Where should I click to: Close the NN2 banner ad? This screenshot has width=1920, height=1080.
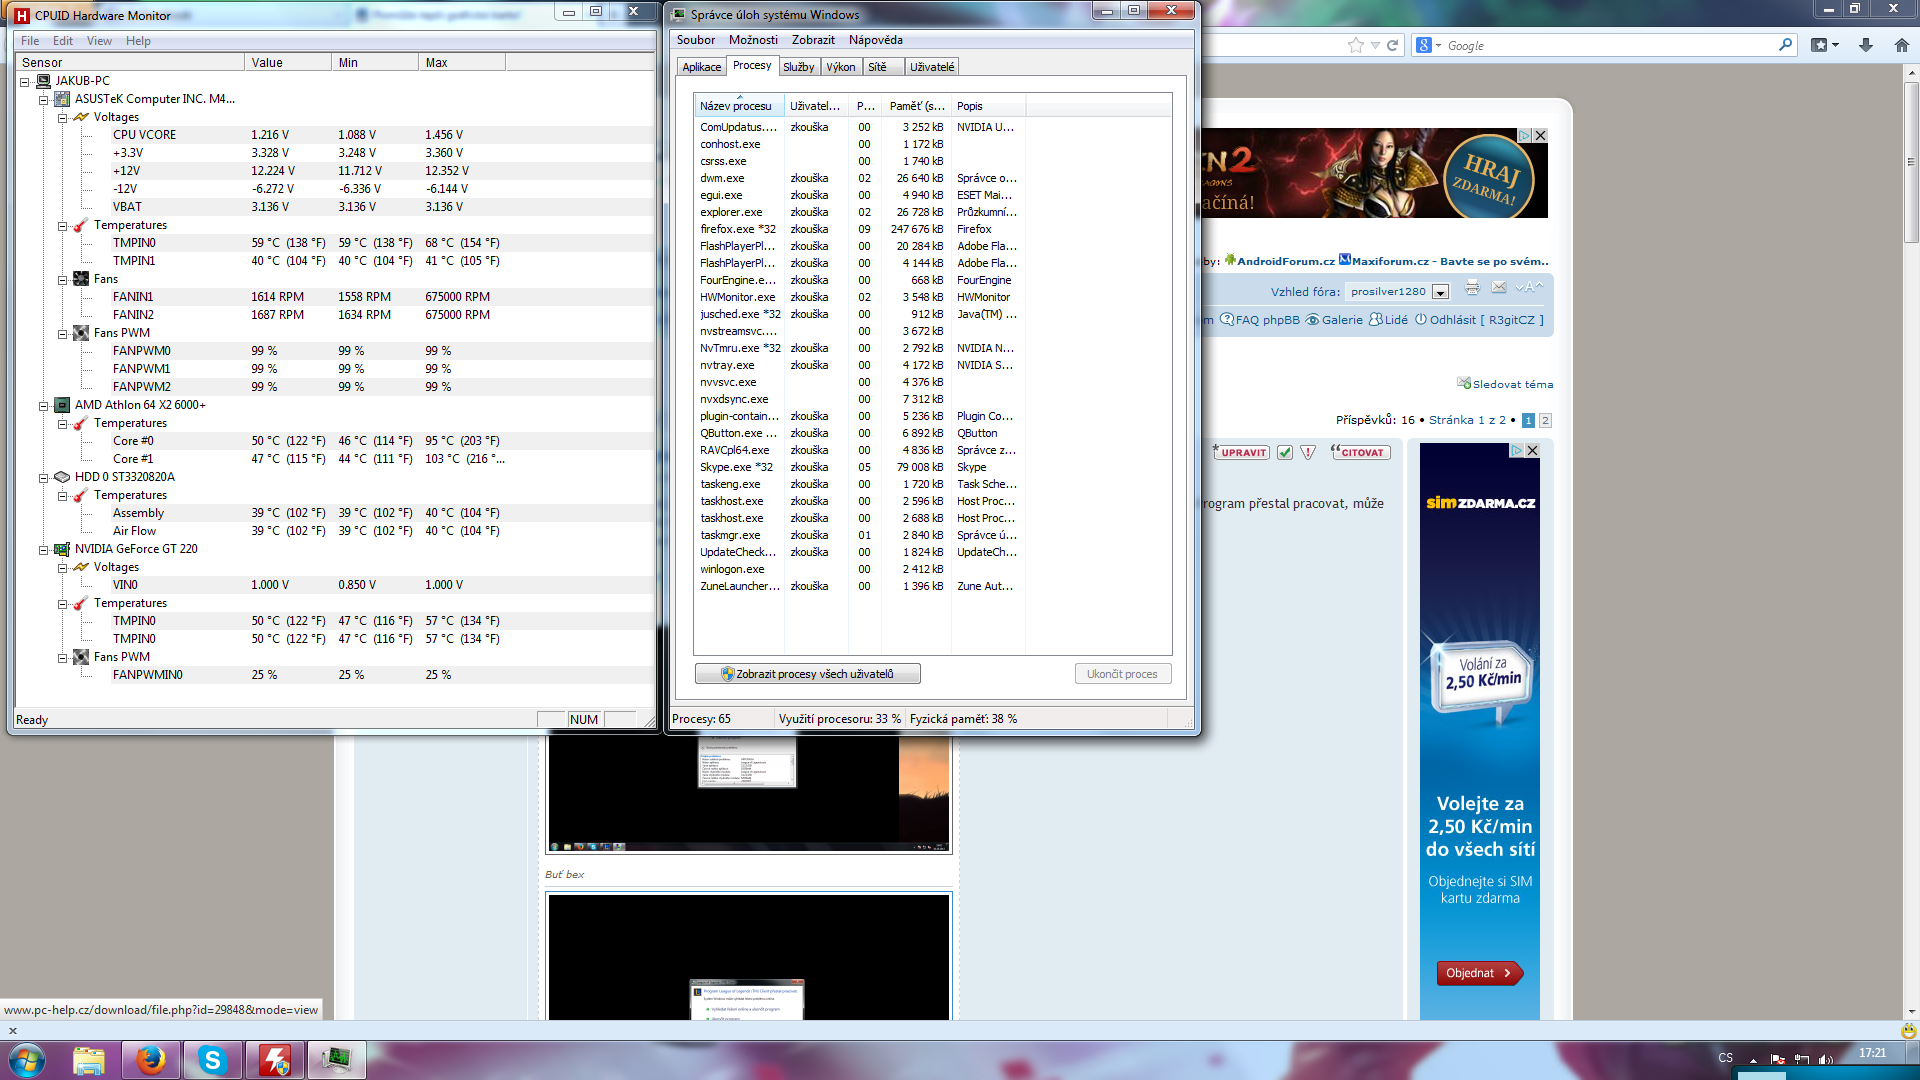click(x=1541, y=135)
